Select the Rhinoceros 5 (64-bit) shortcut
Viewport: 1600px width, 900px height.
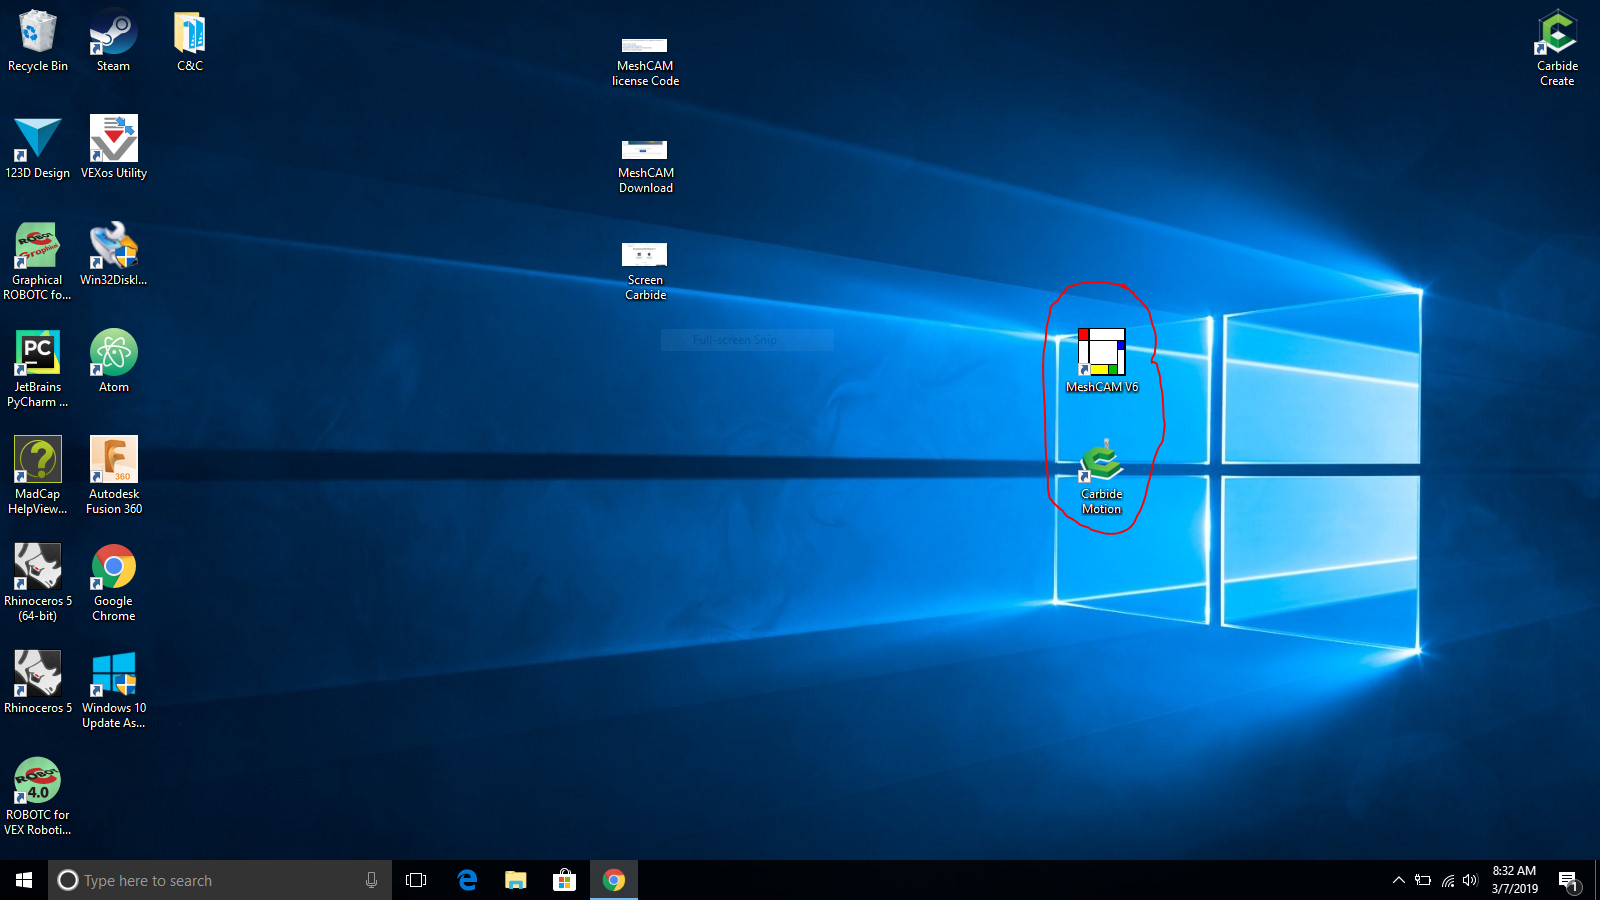[x=38, y=582]
